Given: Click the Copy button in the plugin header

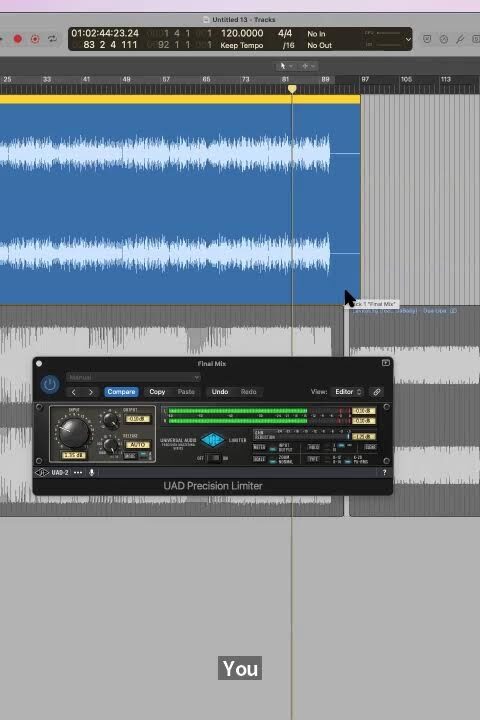Looking at the screenshot, I should coord(157,392).
